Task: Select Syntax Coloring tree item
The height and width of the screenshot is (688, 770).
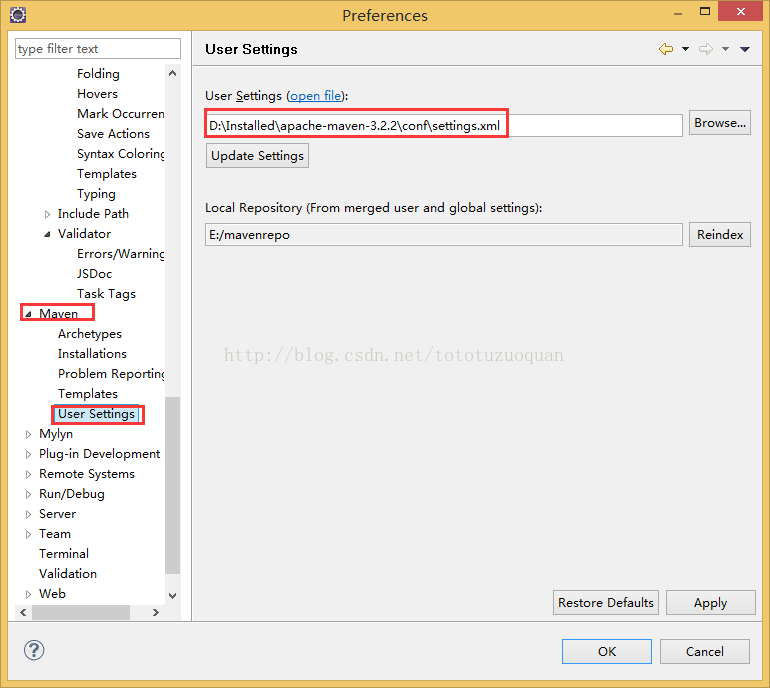Action: tap(120, 154)
